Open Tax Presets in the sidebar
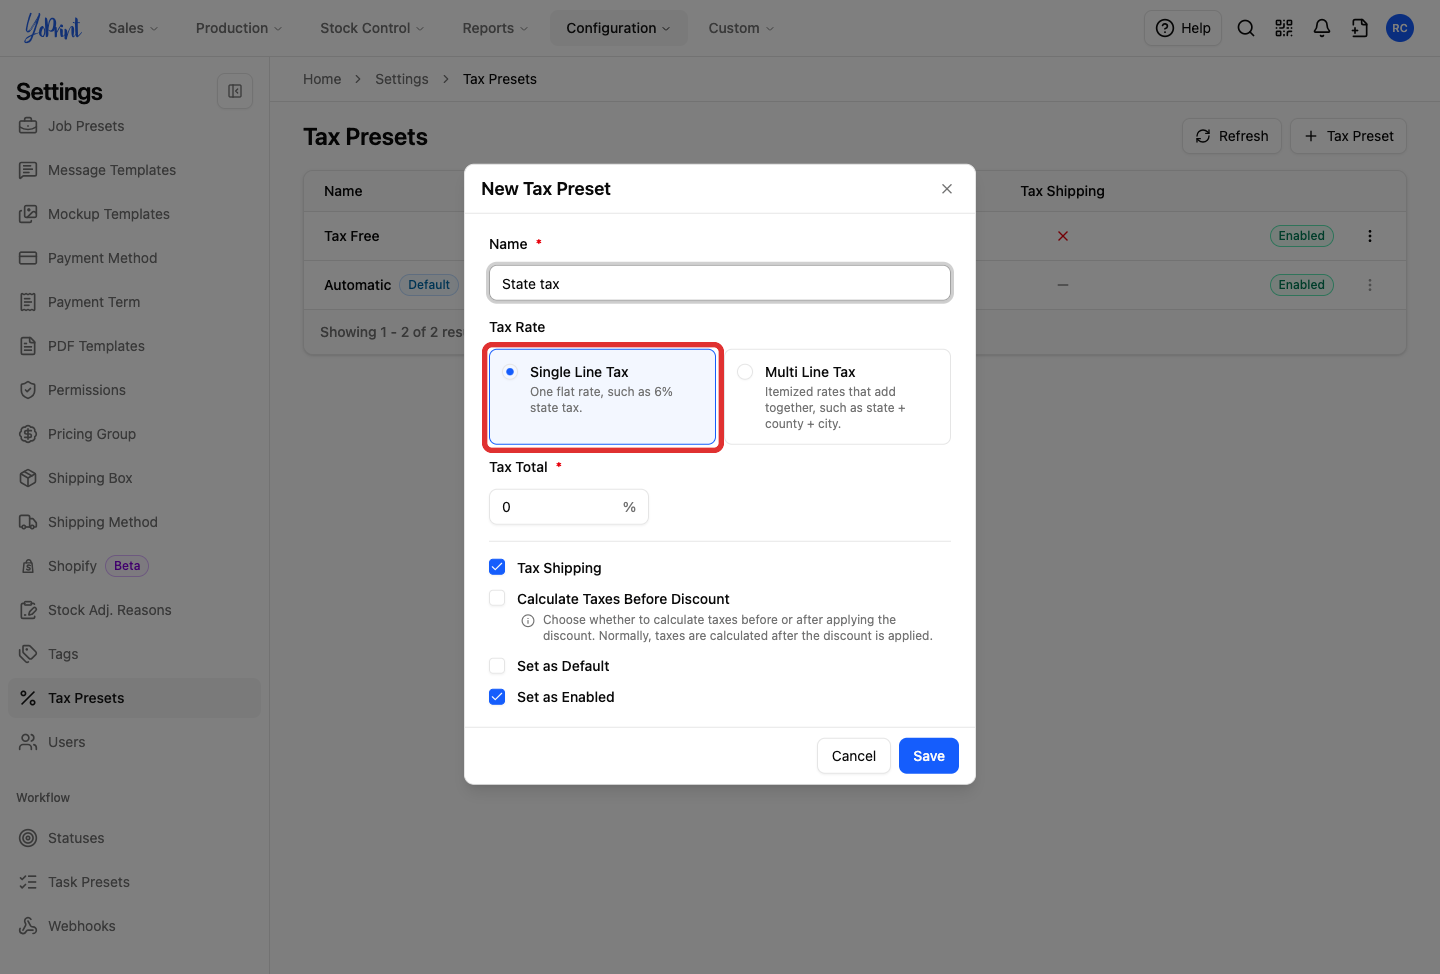Image resolution: width=1440 pixels, height=974 pixels. click(x=134, y=698)
